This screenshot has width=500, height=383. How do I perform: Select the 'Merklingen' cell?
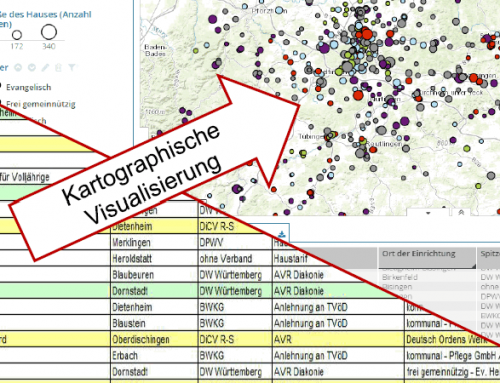coord(154,242)
